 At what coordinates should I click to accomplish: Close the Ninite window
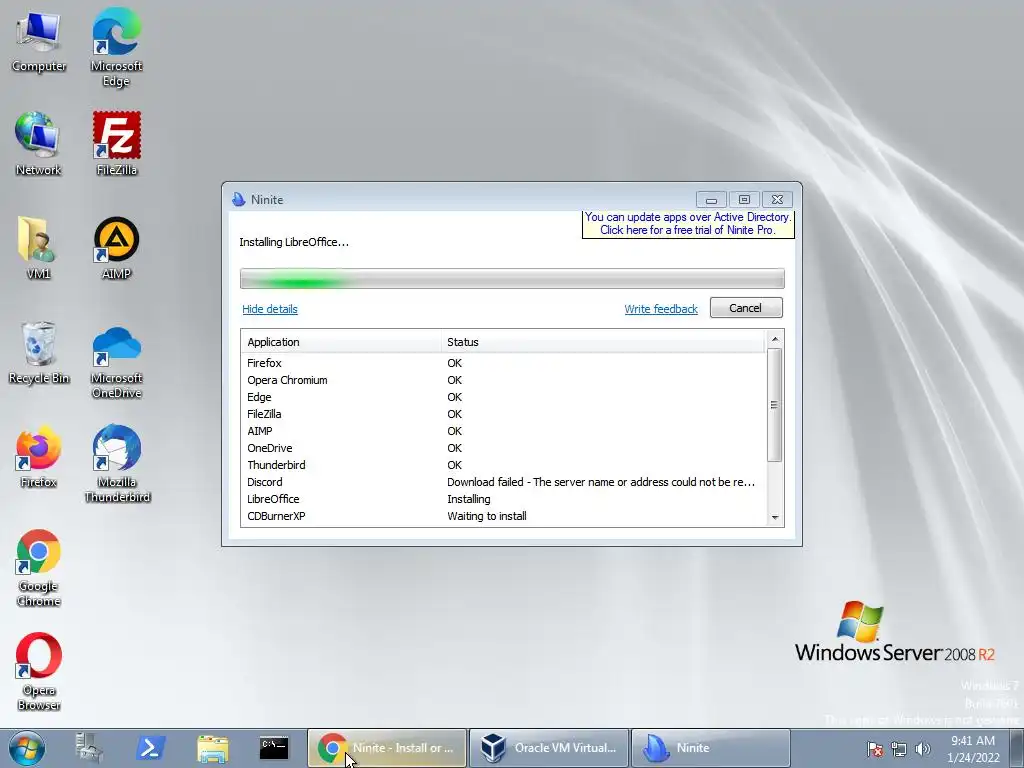coord(777,199)
